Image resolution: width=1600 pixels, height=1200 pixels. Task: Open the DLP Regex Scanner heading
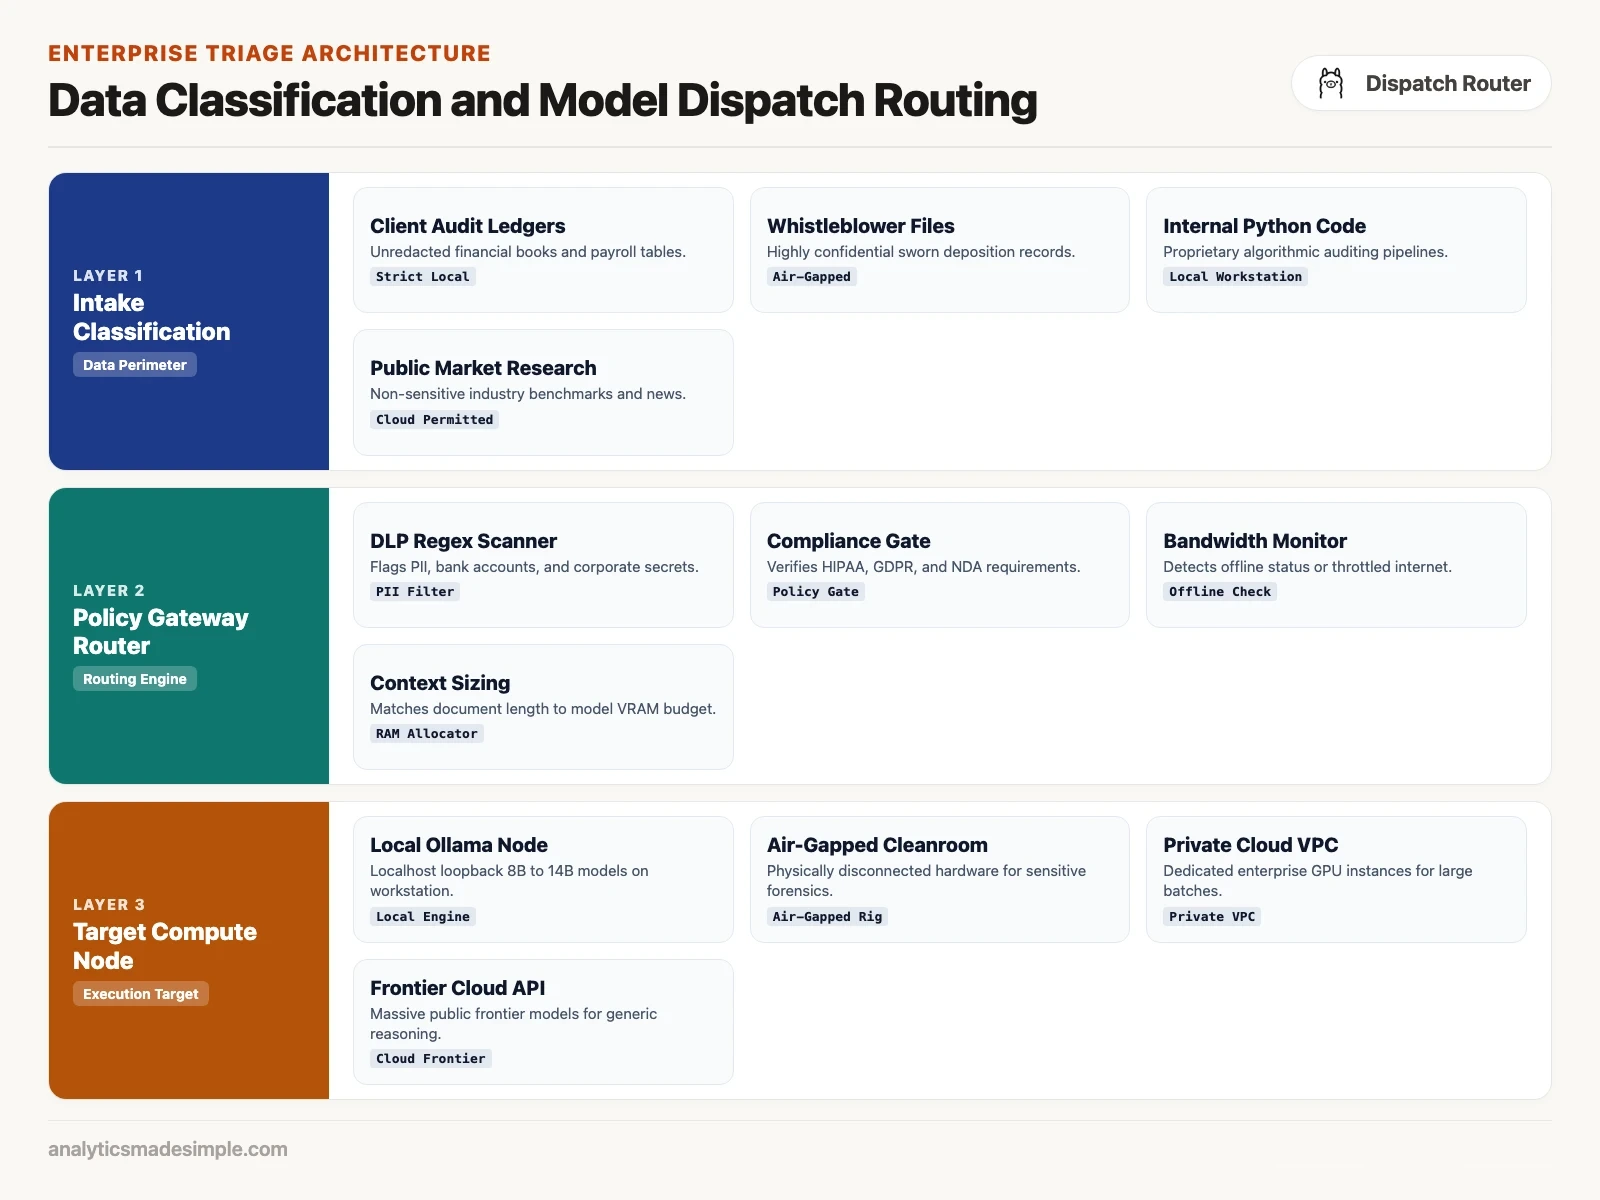pyautogui.click(x=463, y=541)
